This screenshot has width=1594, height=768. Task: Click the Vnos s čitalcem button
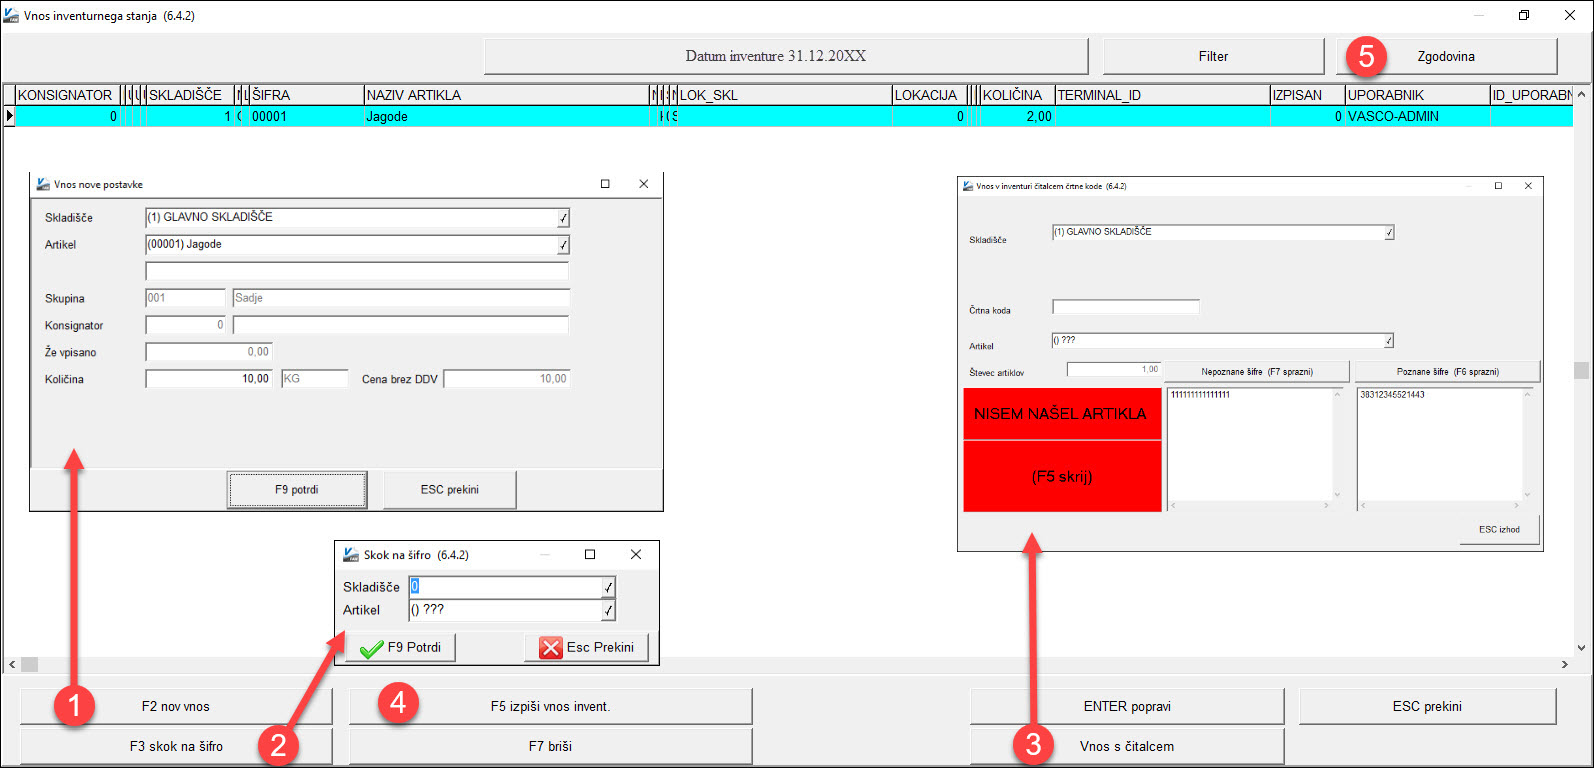1127,746
